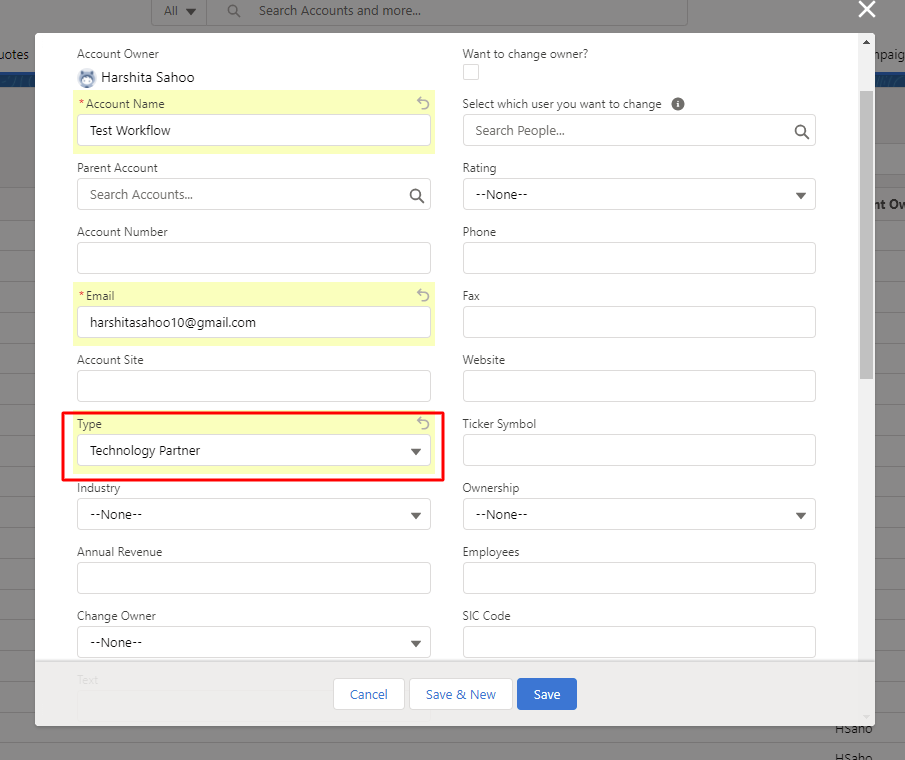Viewport: 905px width, 760px height.
Task: Click the info icon next to user selection label
Action: [x=678, y=104]
